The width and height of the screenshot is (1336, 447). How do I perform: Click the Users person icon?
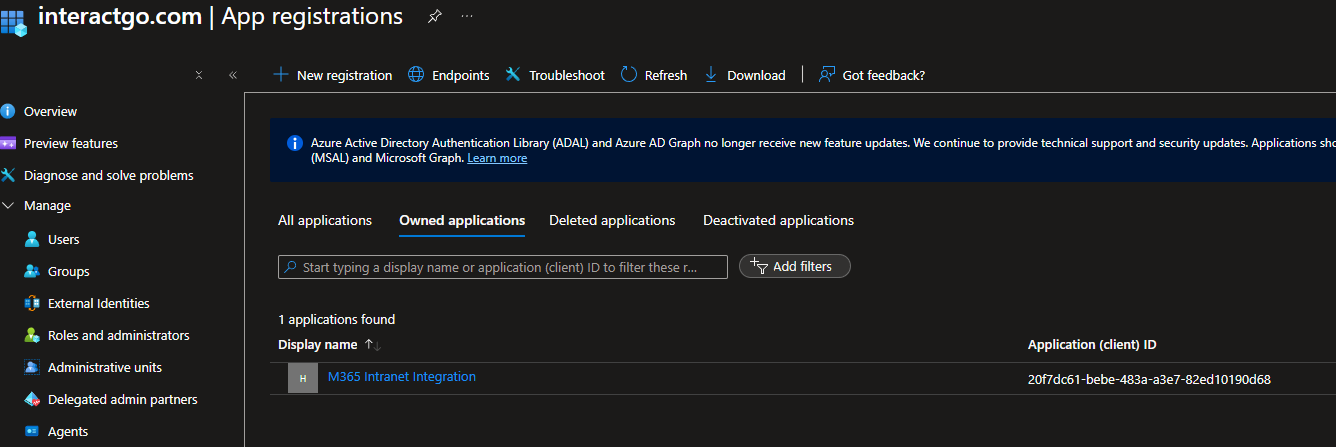[32, 239]
